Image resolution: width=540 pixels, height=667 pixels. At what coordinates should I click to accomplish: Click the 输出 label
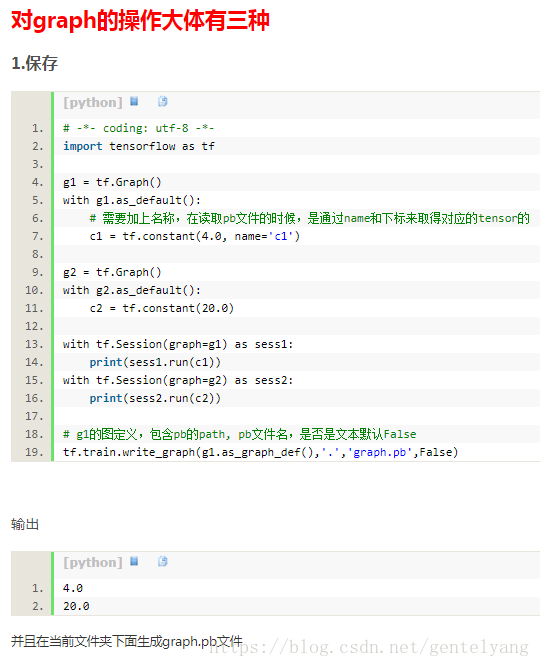tap(25, 524)
